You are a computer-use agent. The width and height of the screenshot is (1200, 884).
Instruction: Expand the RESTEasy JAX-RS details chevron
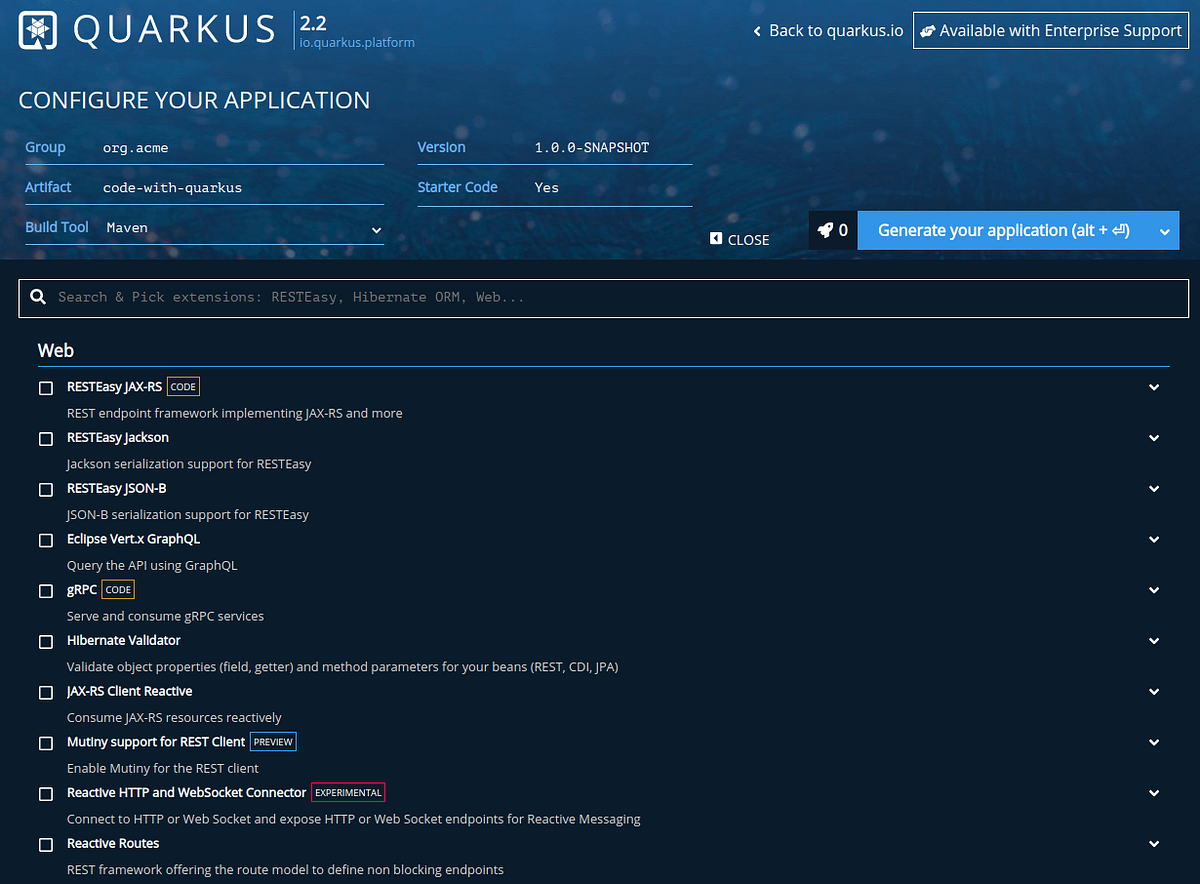(x=1153, y=386)
